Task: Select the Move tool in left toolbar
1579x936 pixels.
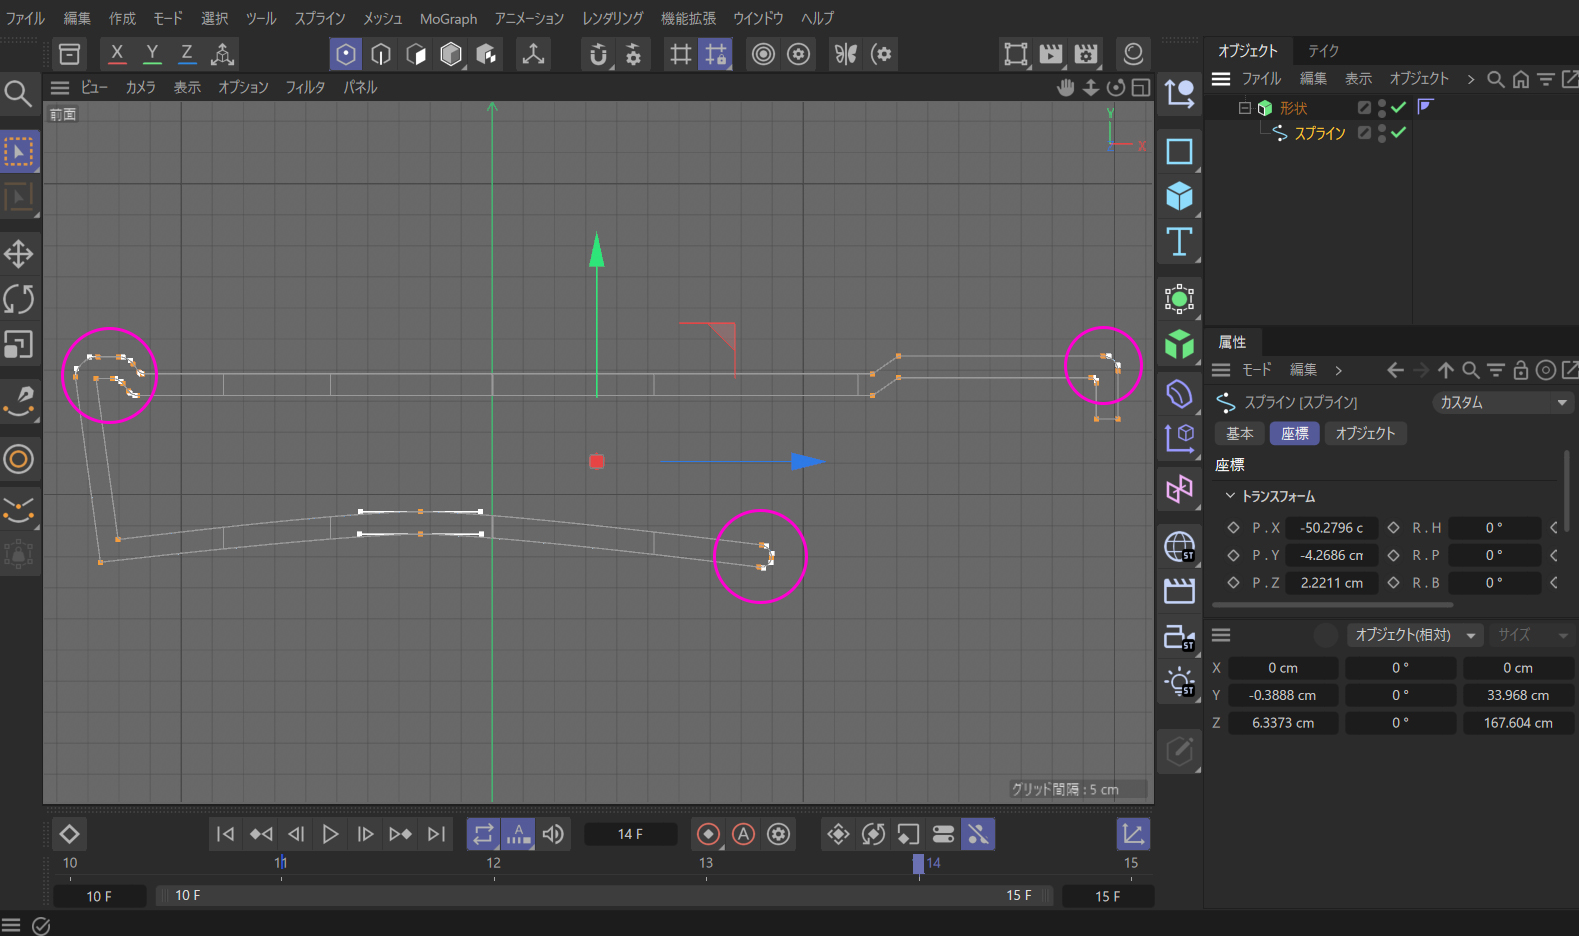Action: pyautogui.click(x=18, y=254)
